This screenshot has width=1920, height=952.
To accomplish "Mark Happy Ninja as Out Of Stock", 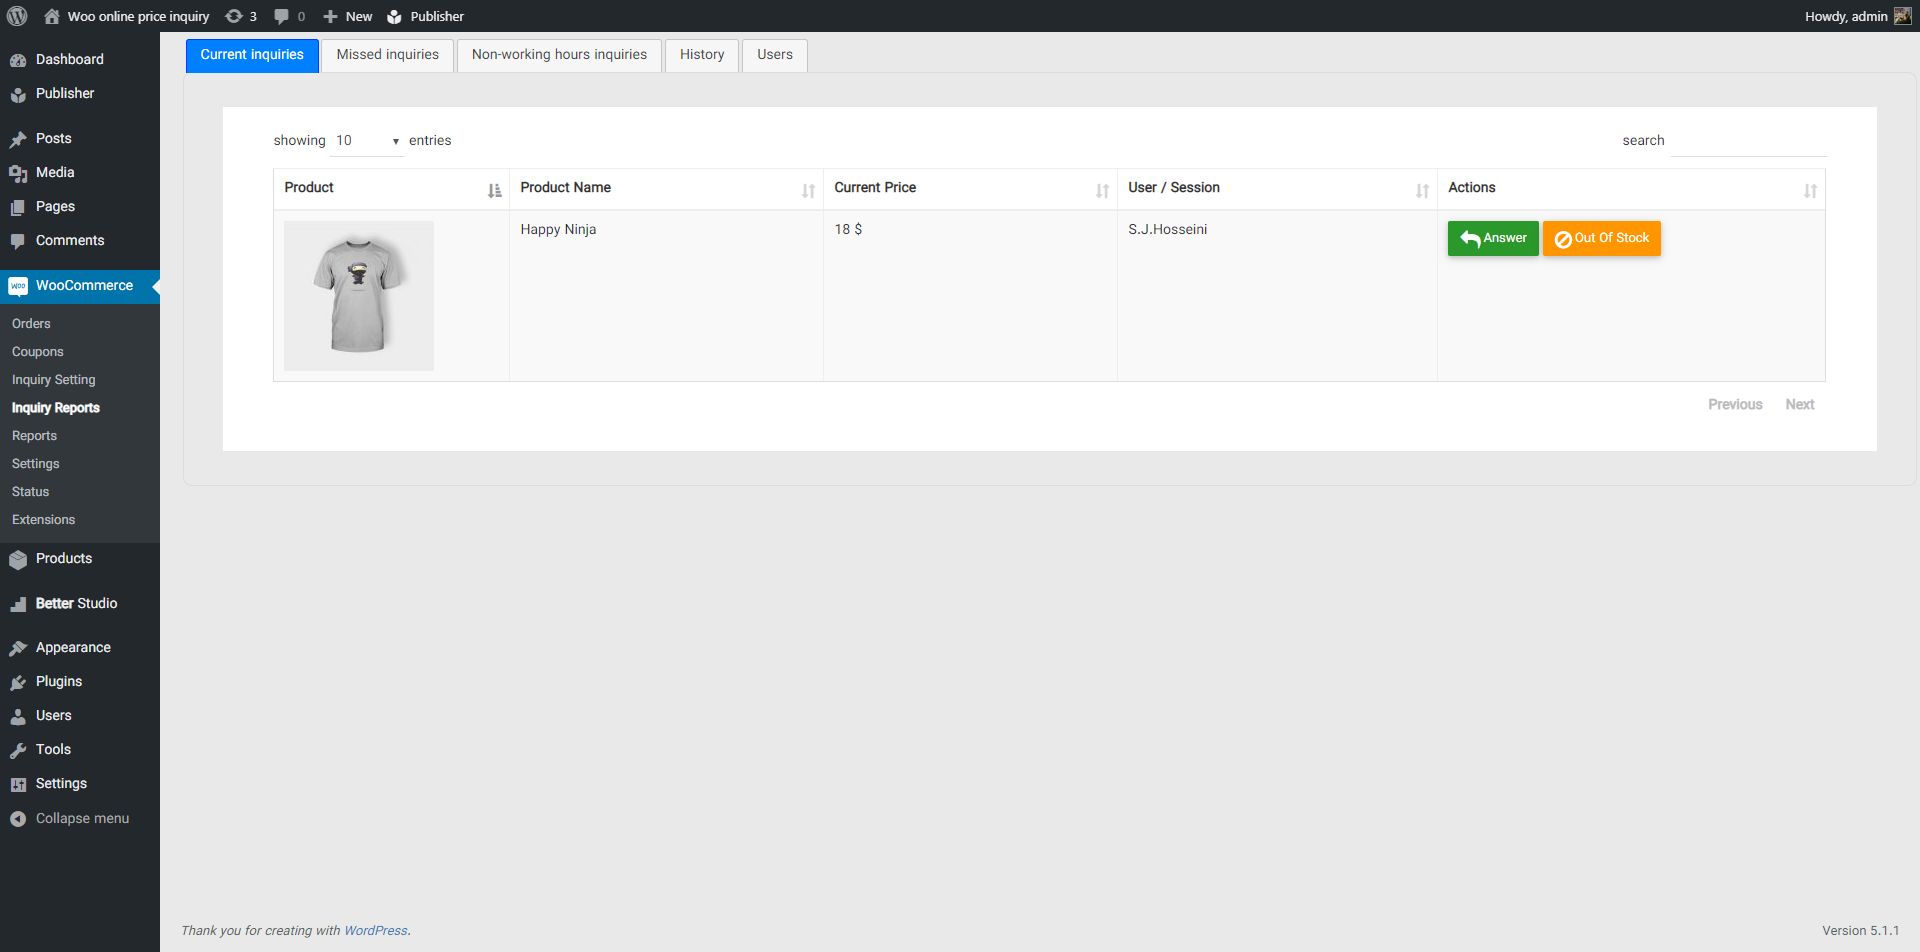I will coord(1602,238).
